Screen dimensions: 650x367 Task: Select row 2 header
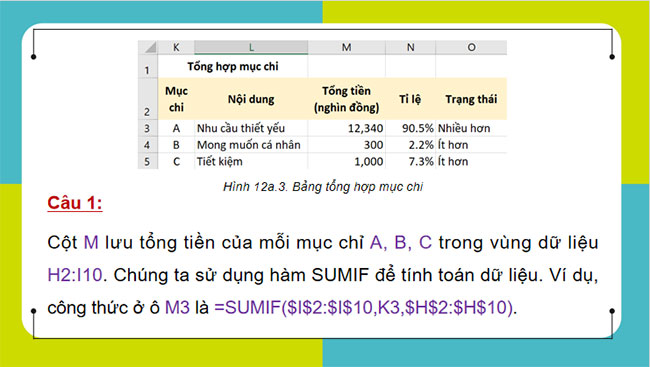click(x=148, y=99)
